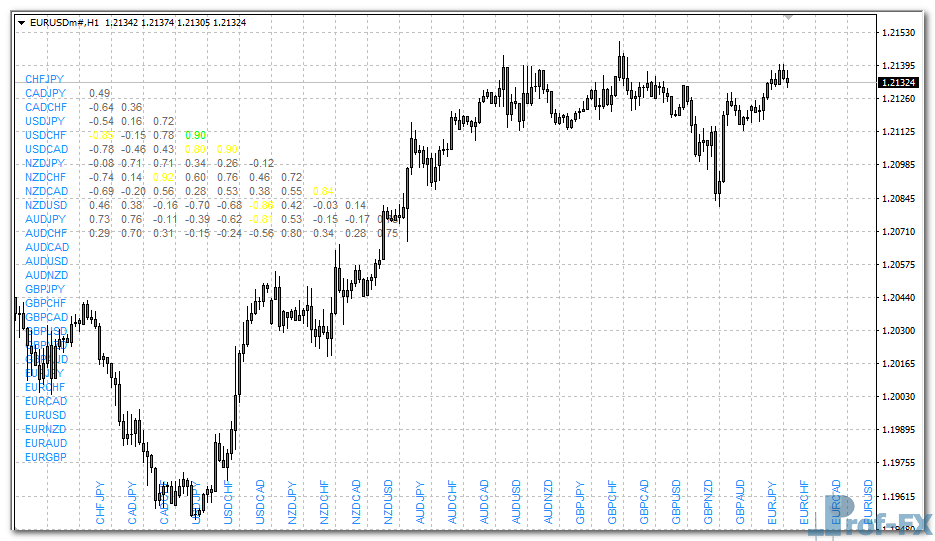The height and width of the screenshot is (541, 935).
Task: Click the 1.21530 price axis label
Action: (x=901, y=33)
